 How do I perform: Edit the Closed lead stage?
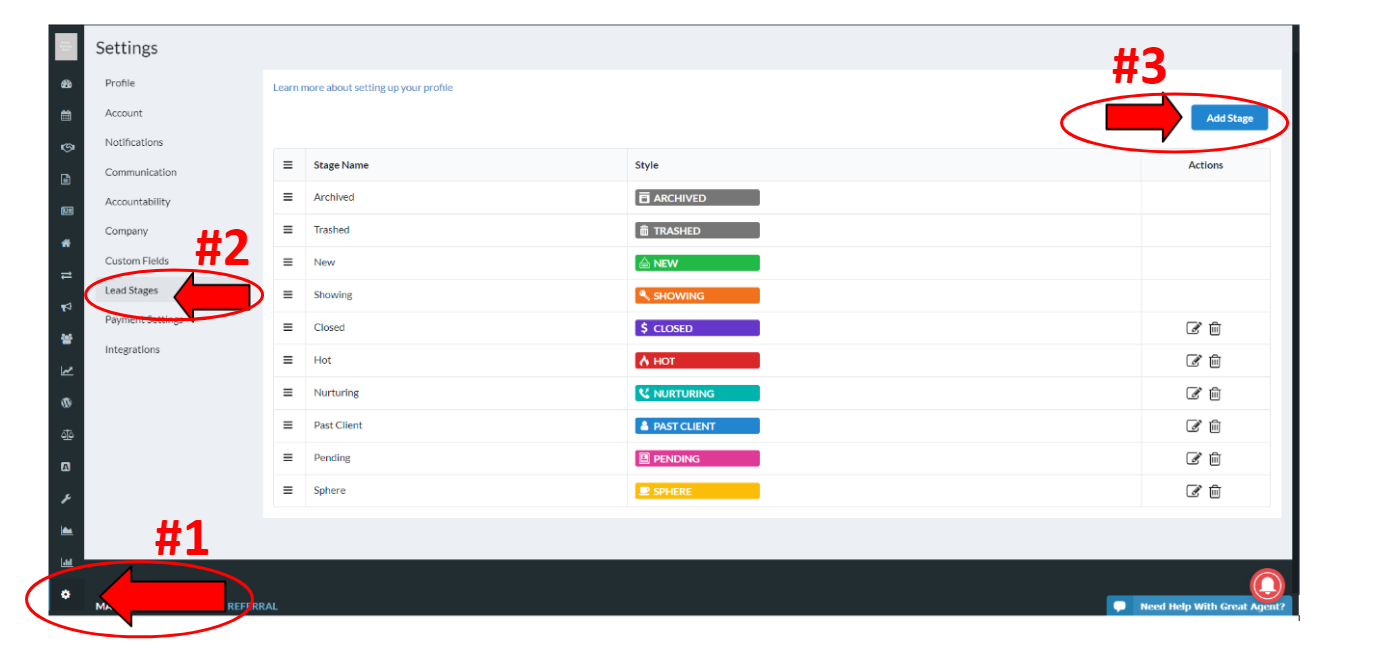point(1193,328)
